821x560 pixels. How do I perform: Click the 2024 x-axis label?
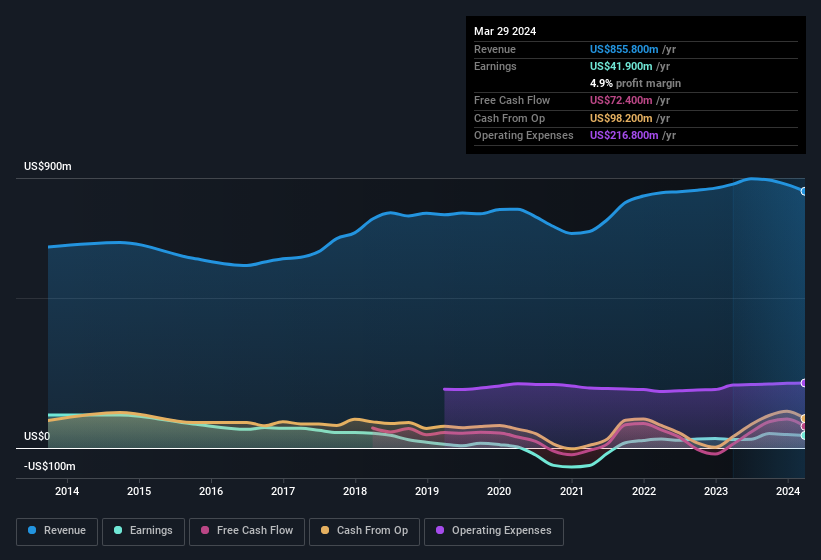click(788, 491)
